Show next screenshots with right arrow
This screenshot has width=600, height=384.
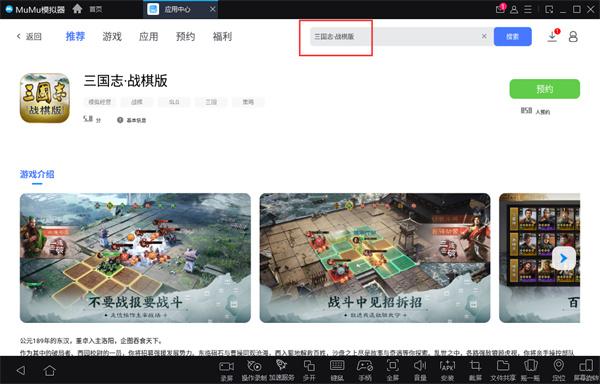click(563, 258)
